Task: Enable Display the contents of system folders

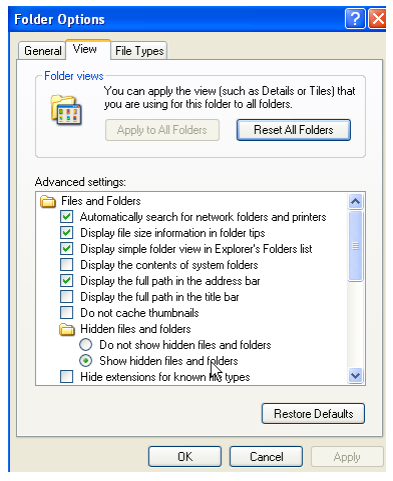Action: tap(67, 265)
